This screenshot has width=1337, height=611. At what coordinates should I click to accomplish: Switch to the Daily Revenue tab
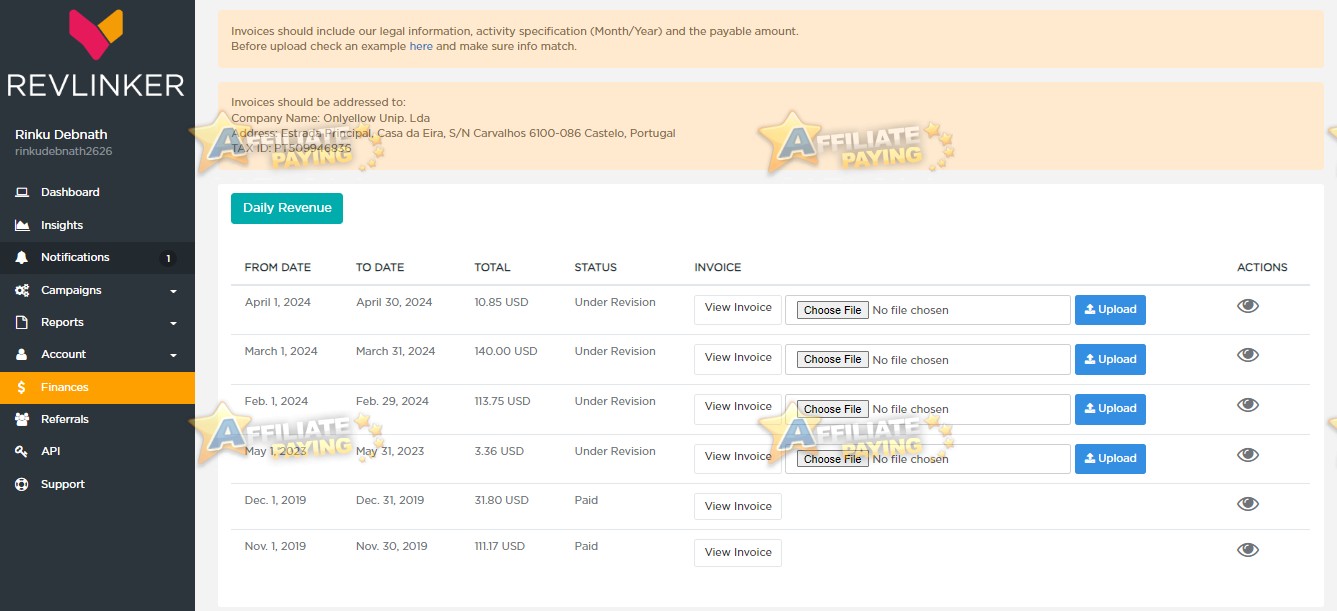pos(287,208)
